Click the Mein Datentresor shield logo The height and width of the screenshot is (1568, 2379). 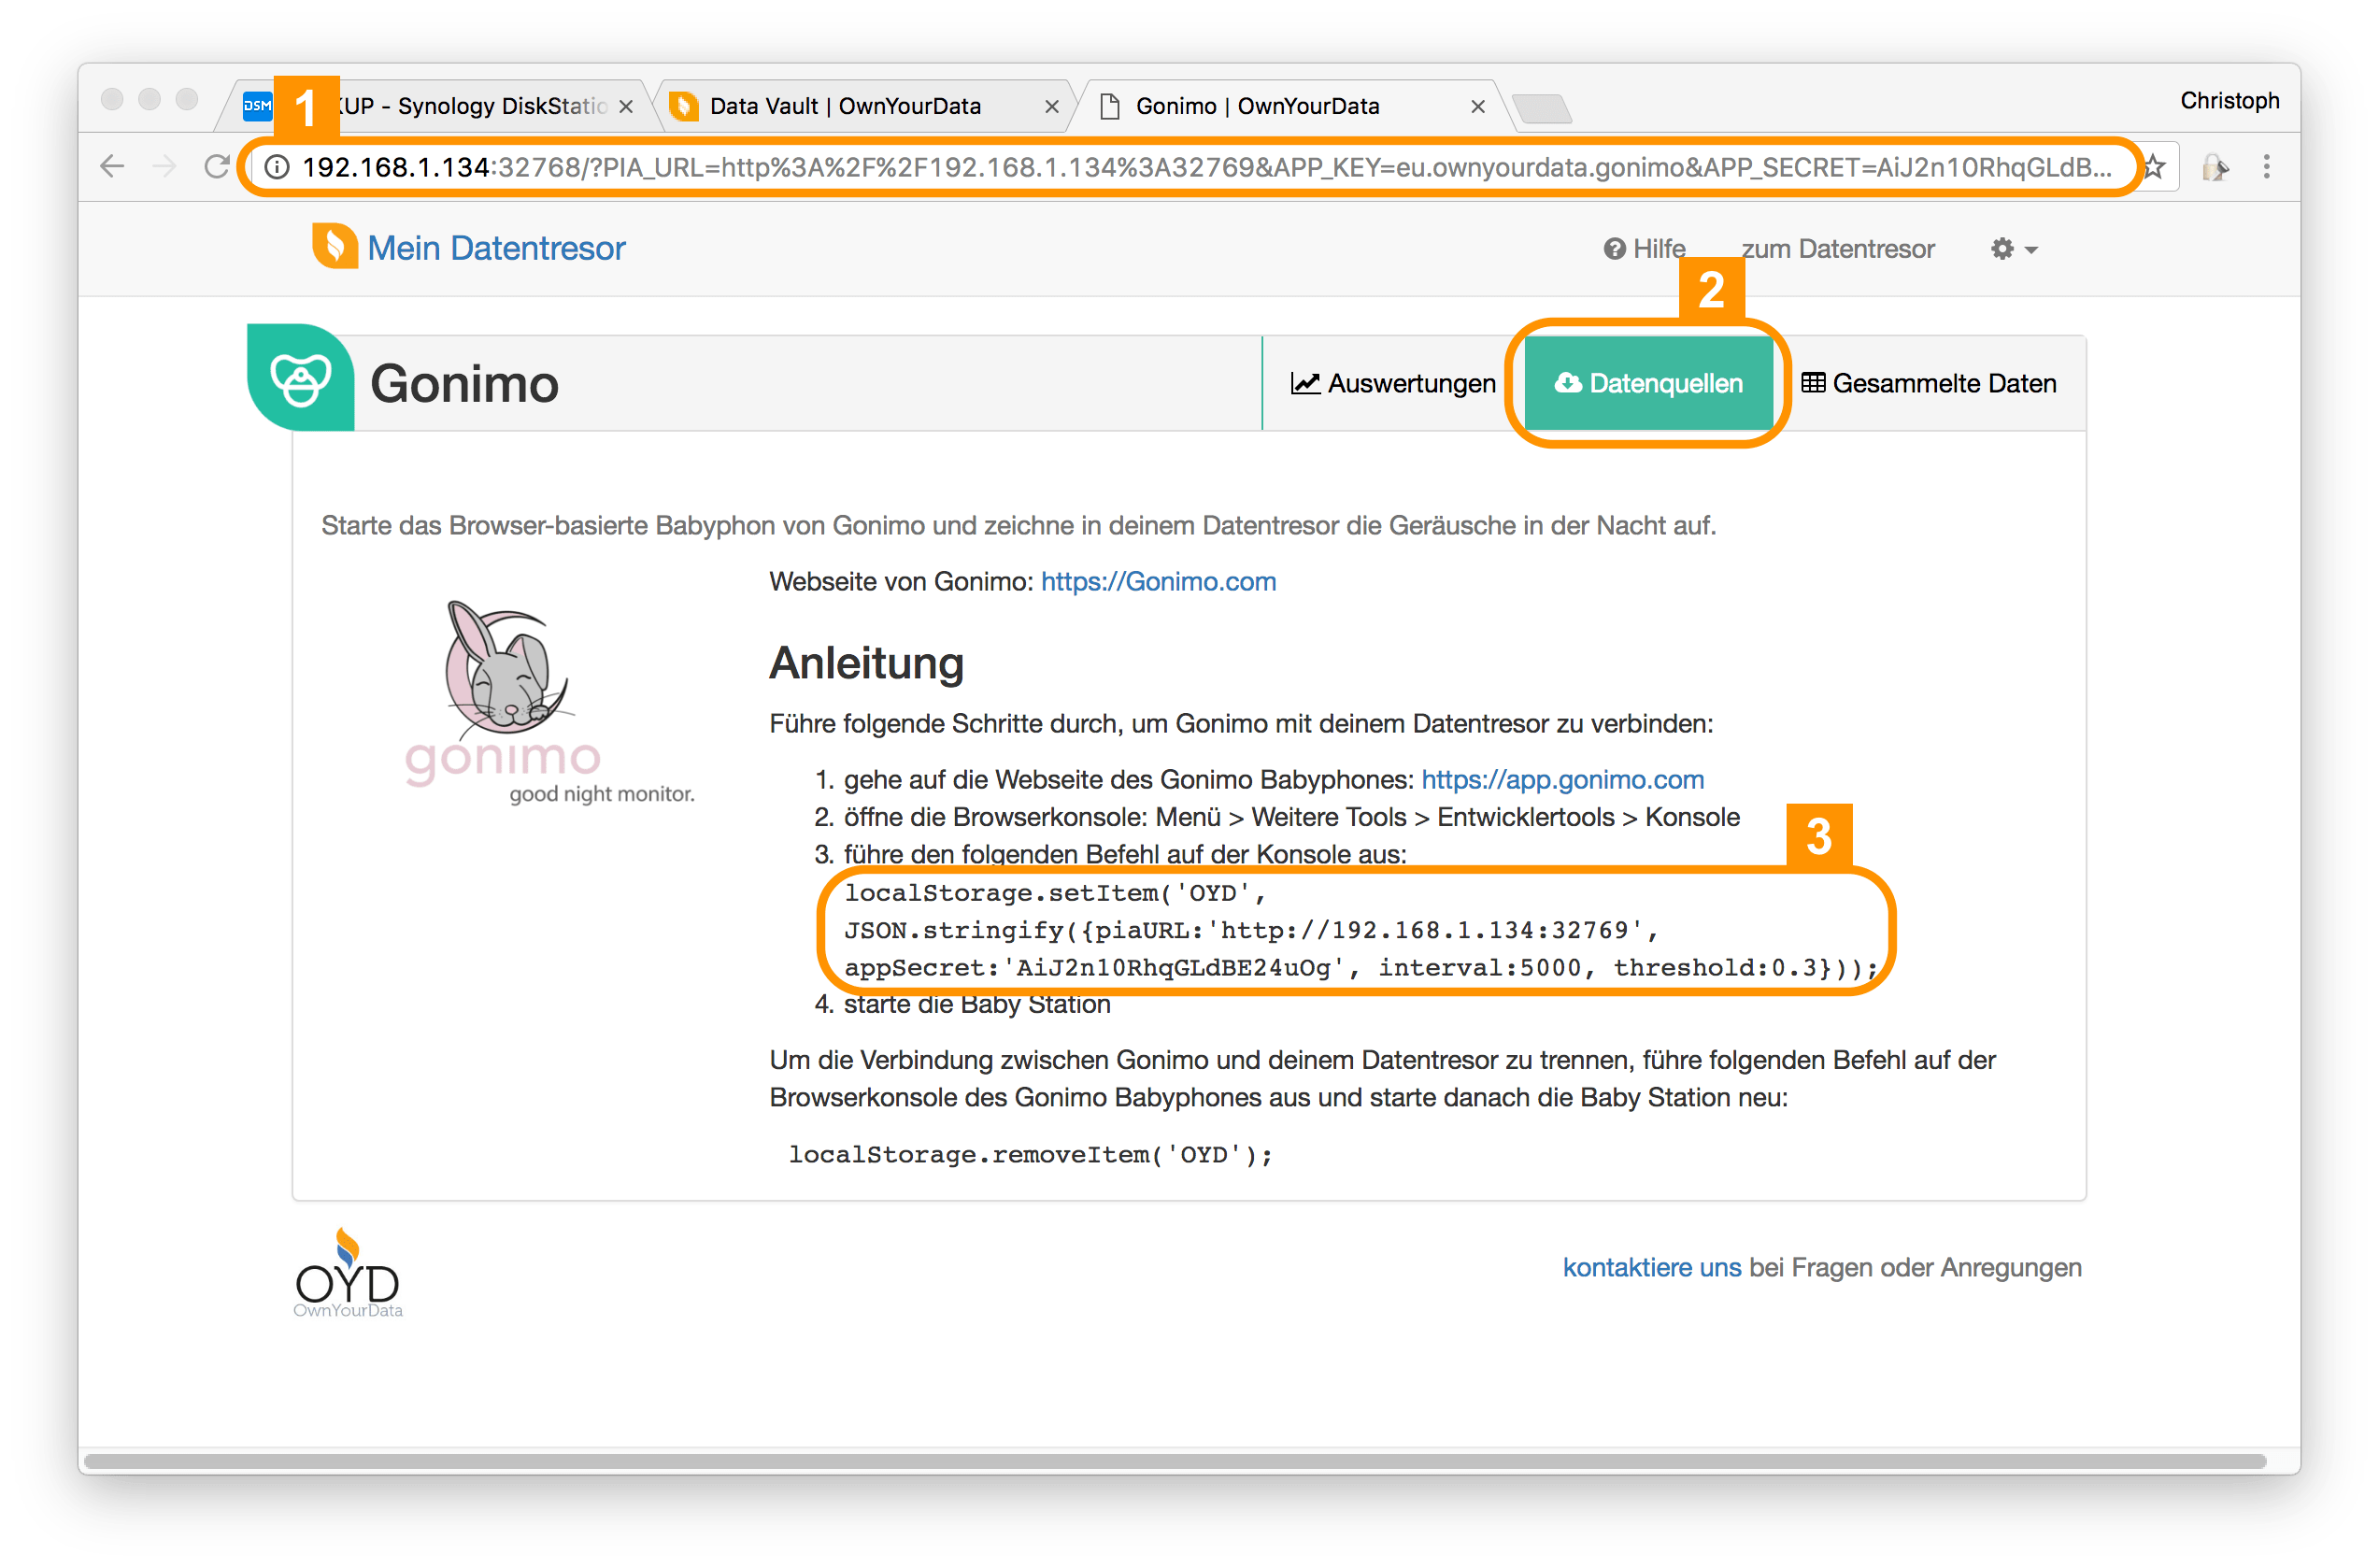[335, 246]
